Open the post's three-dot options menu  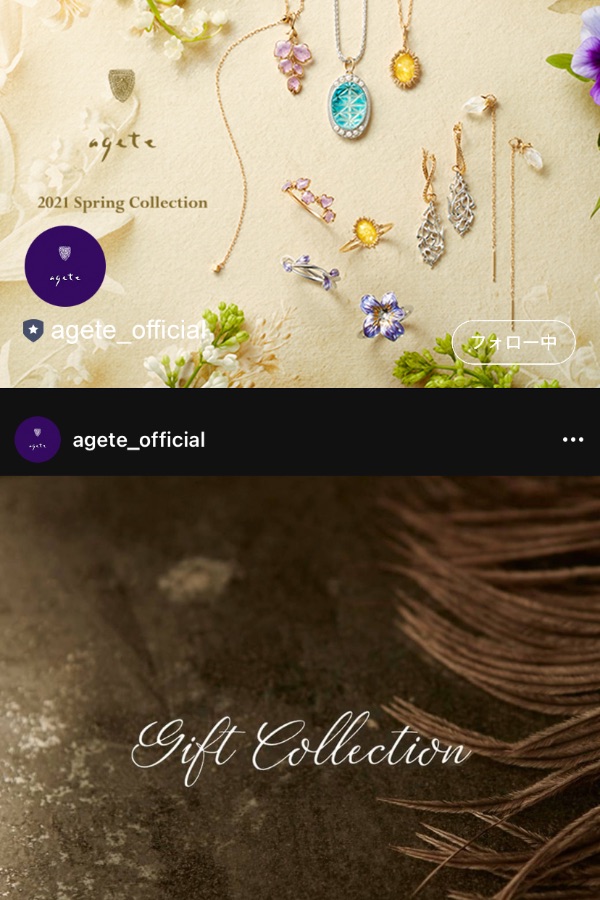(x=572, y=440)
